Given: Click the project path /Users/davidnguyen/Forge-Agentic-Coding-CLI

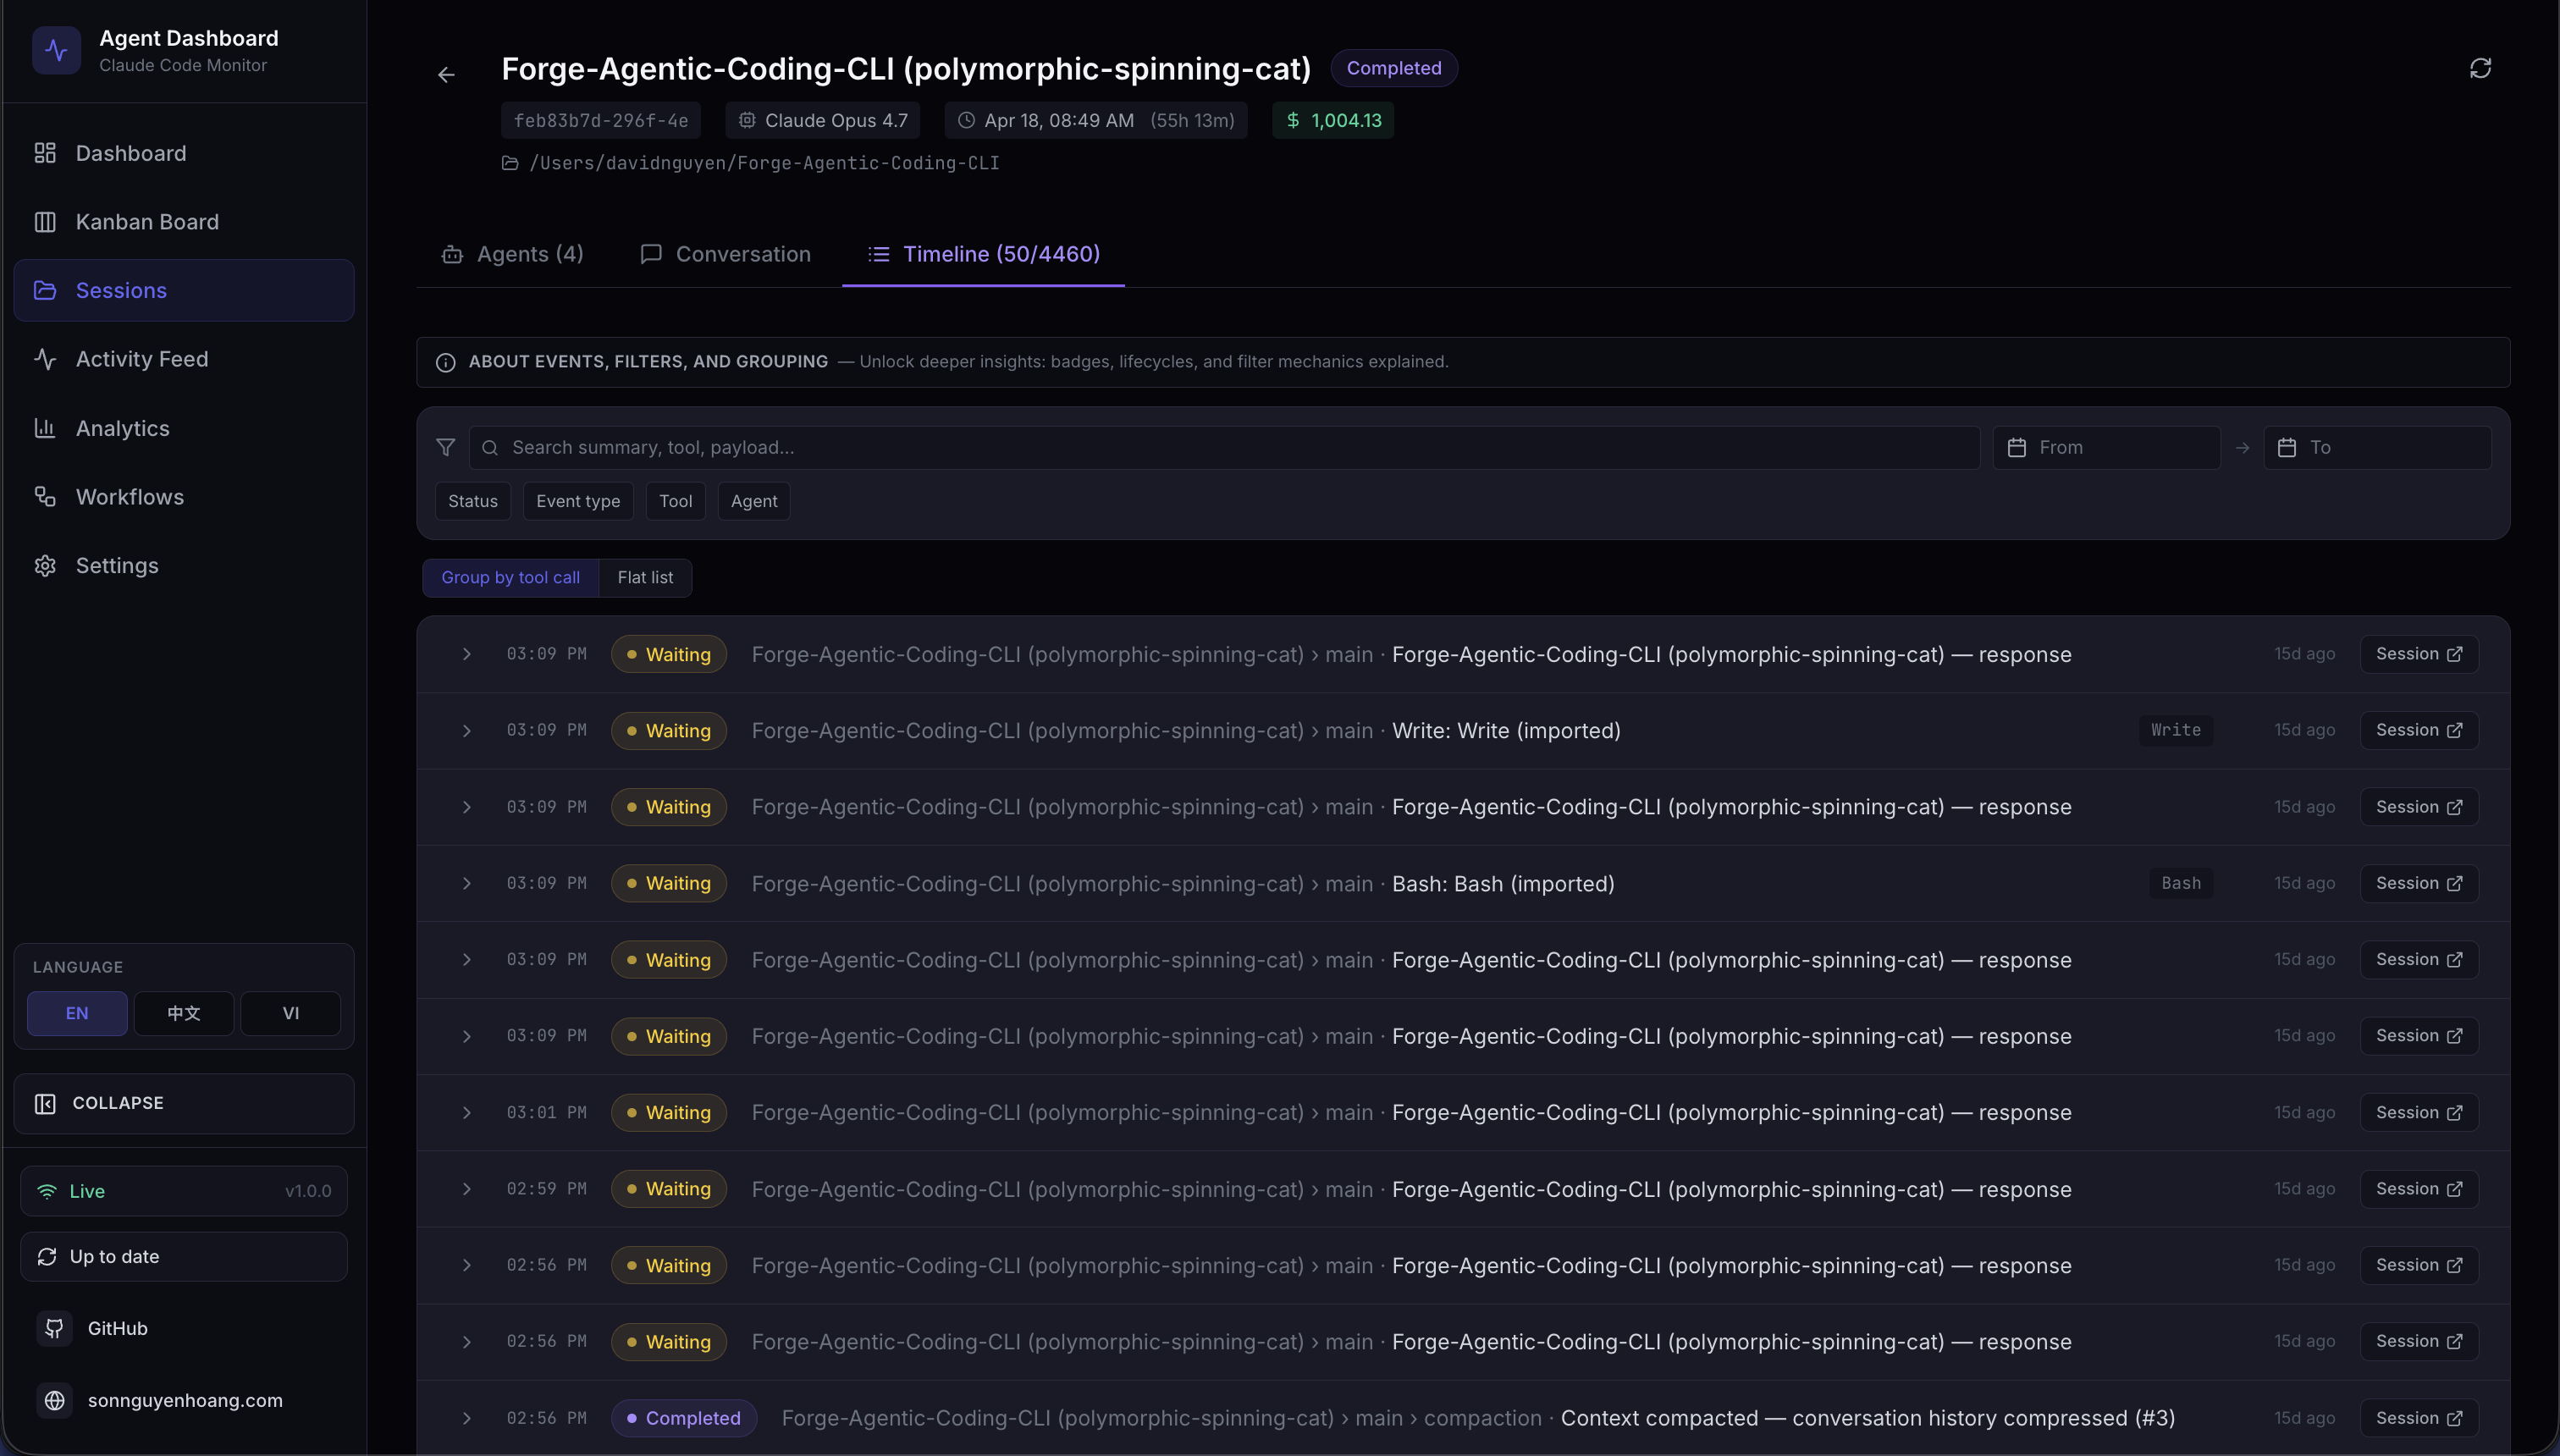Looking at the screenshot, I should tap(764, 163).
